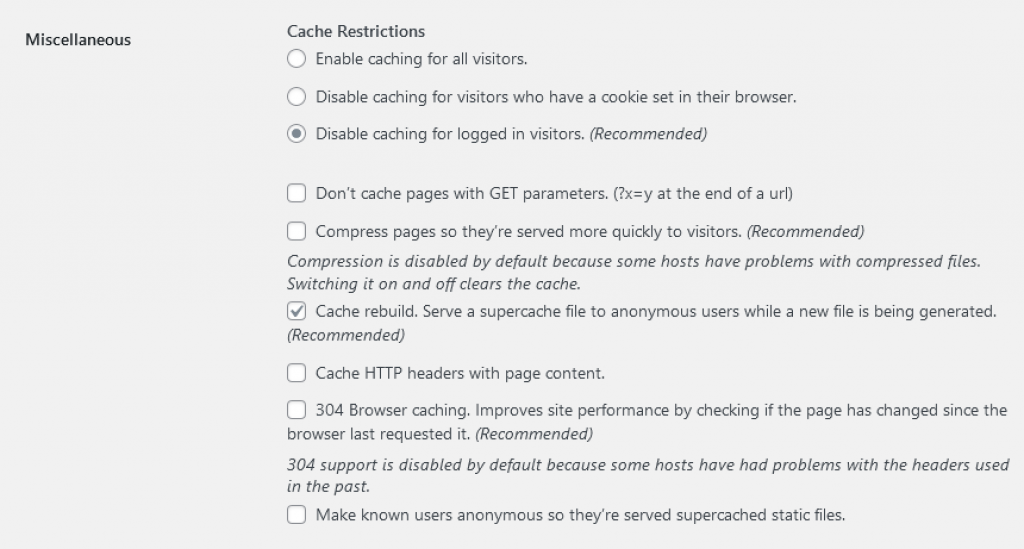Tick the GET parameters no-cache checkbox
This screenshot has width=1024, height=549.
296,193
